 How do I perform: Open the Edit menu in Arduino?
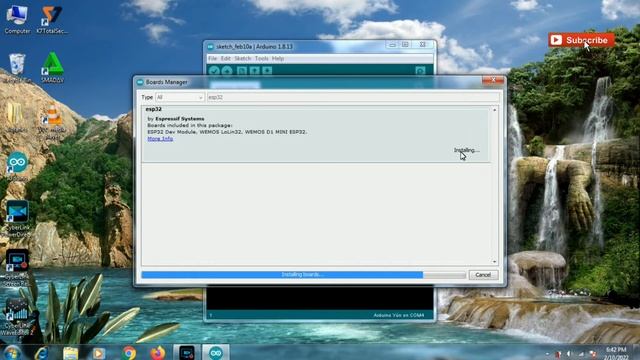(x=226, y=59)
